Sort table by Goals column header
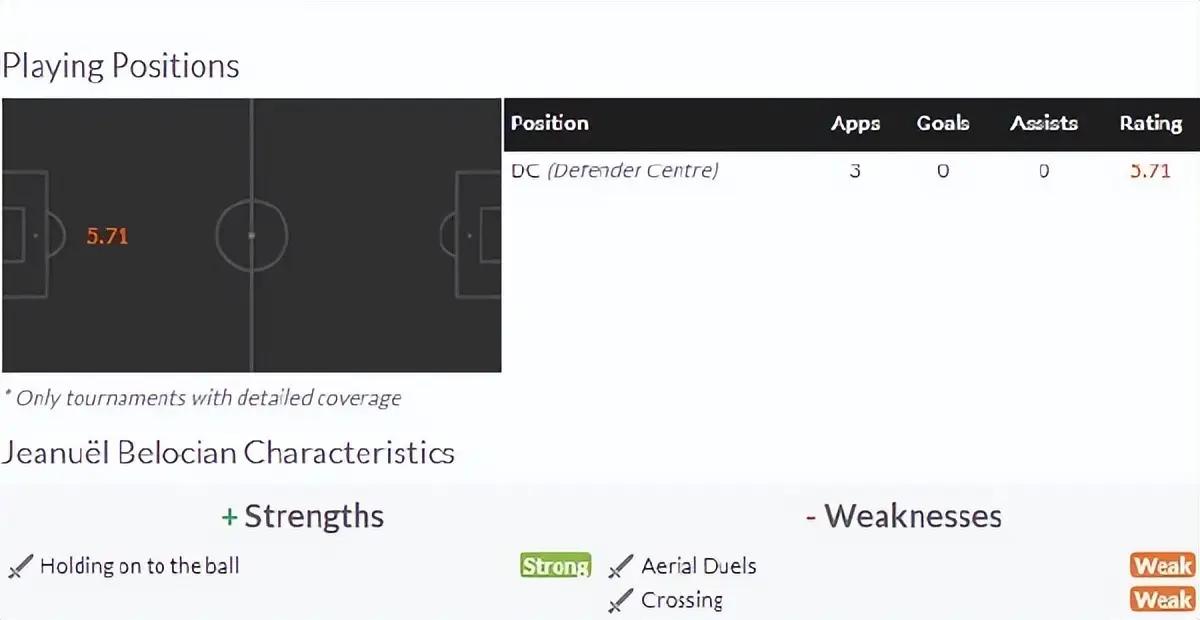 click(943, 123)
